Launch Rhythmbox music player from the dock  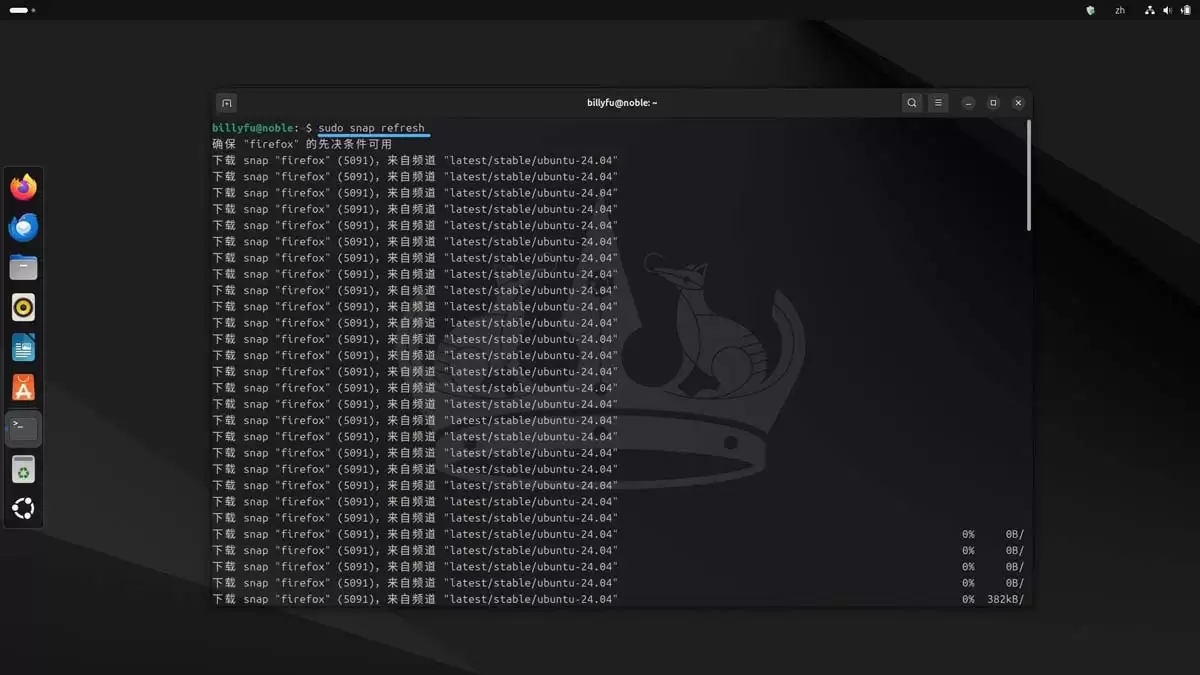tap(23, 306)
